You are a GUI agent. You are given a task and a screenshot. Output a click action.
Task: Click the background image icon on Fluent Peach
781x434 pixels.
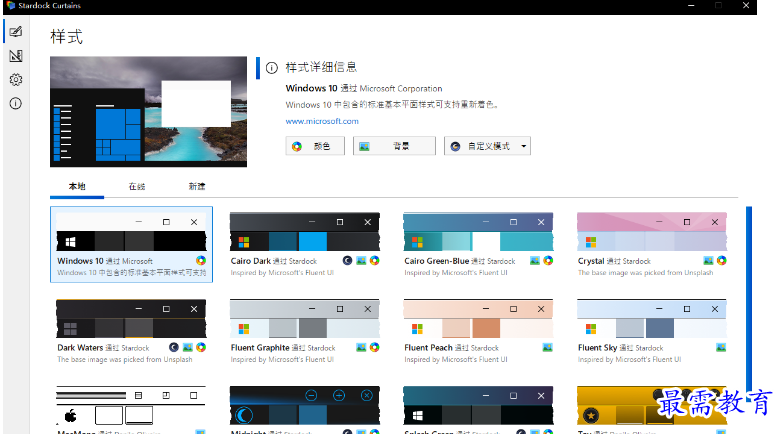pyautogui.click(x=547, y=347)
